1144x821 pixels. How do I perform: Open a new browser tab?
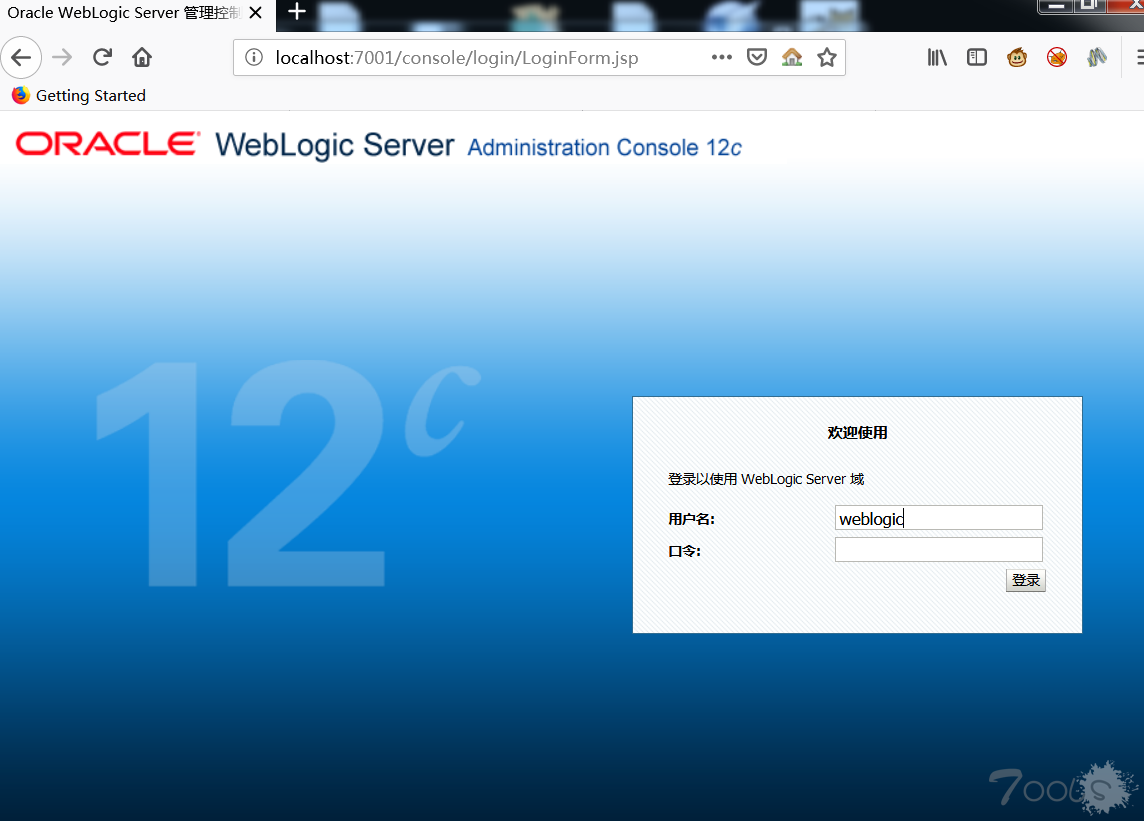(x=297, y=12)
